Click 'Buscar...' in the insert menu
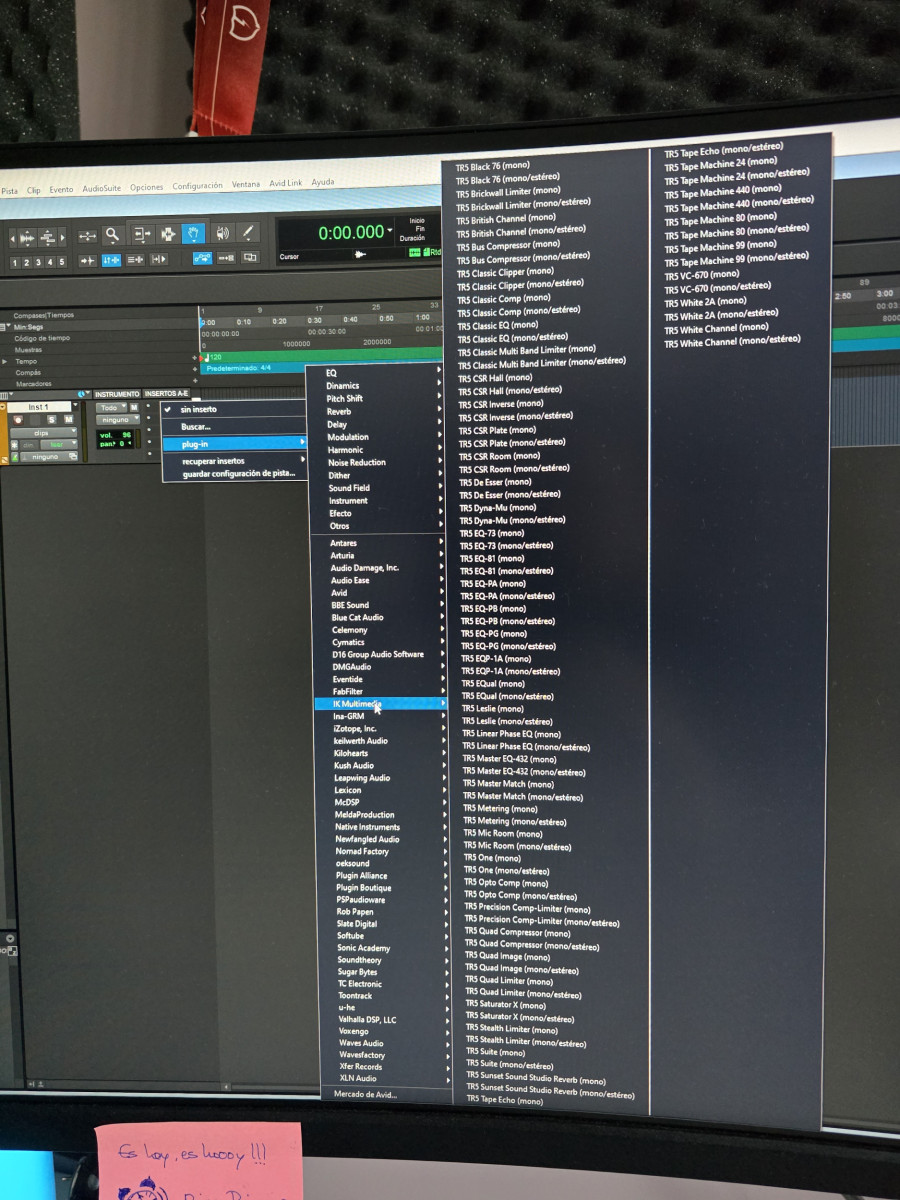Image resolution: width=900 pixels, height=1200 pixels. (x=196, y=427)
